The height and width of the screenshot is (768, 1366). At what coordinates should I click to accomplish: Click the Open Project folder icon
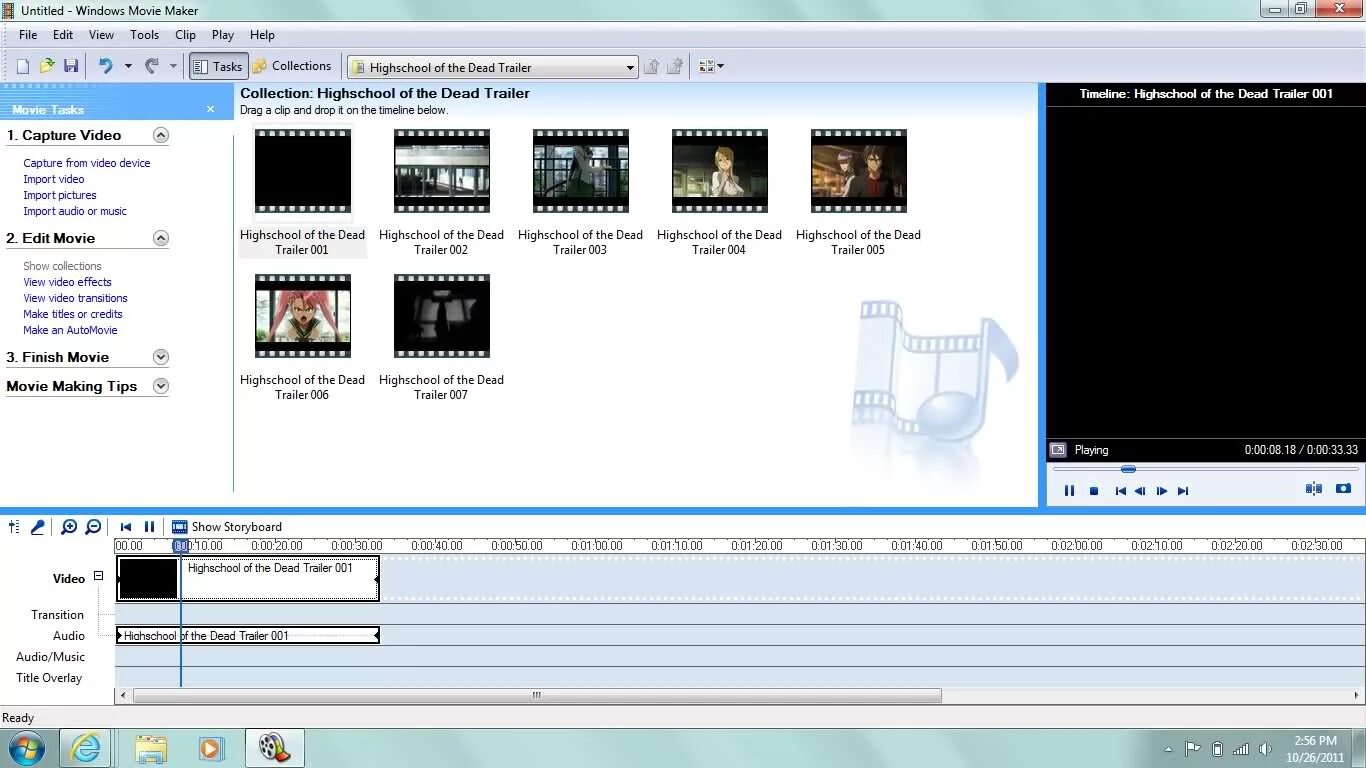coord(47,66)
